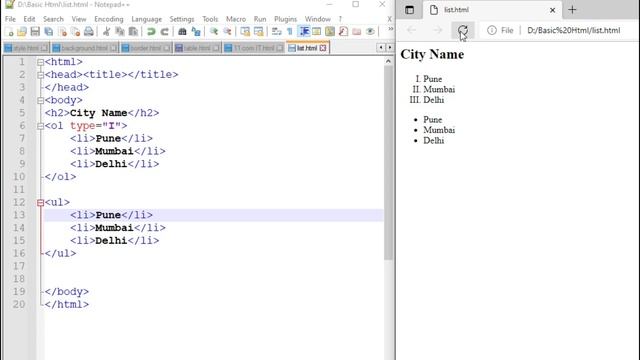Open the Window menu
Image resolution: width=640 pixels, height=360 pixels.
[x=318, y=19]
